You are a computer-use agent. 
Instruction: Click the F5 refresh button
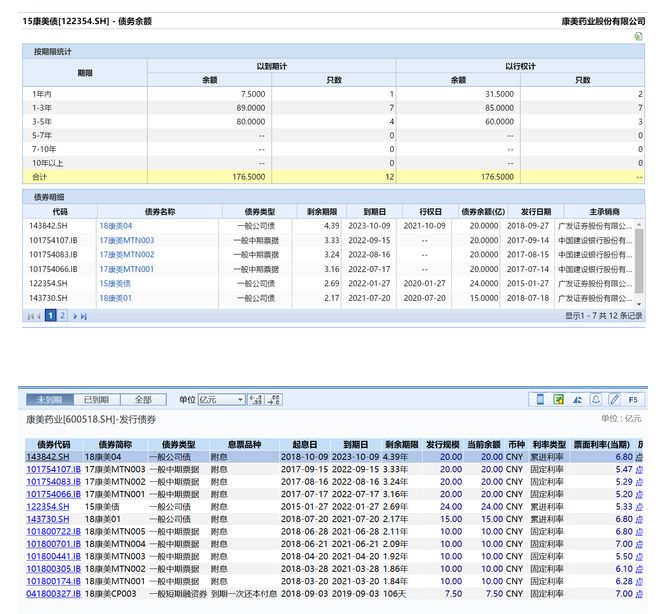click(x=633, y=399)
